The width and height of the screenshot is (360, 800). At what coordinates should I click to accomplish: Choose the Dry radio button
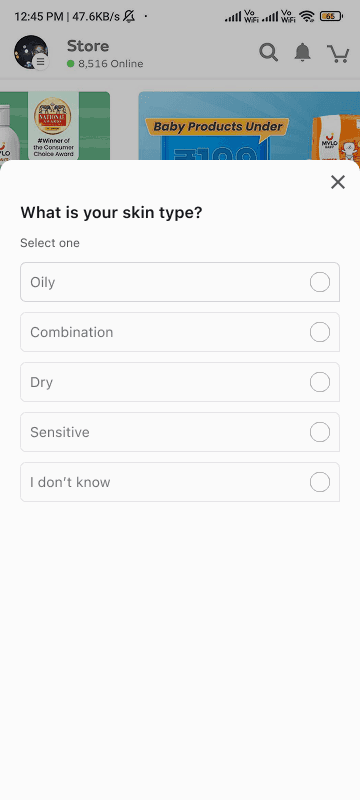[320, 382]
